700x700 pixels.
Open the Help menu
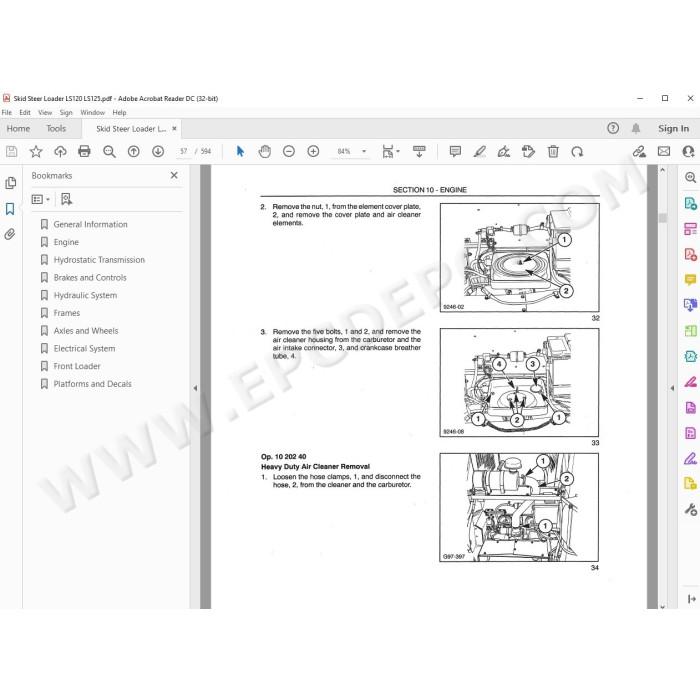pyautogui.click(x=119, y=112)
